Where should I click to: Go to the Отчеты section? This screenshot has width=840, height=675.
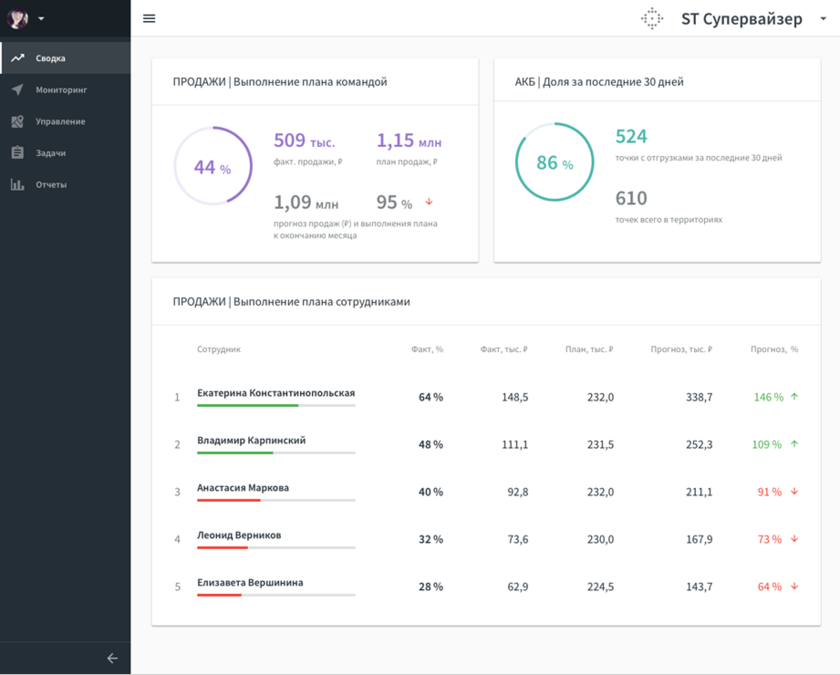coord(51,185)
